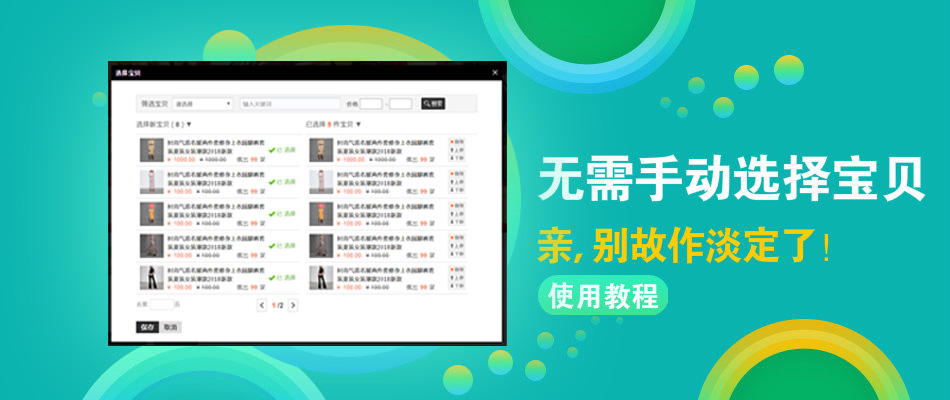Viewport: 950px width, 400px height.
Task: Move the yellow outfit selected item up
Action: (457, 150)
